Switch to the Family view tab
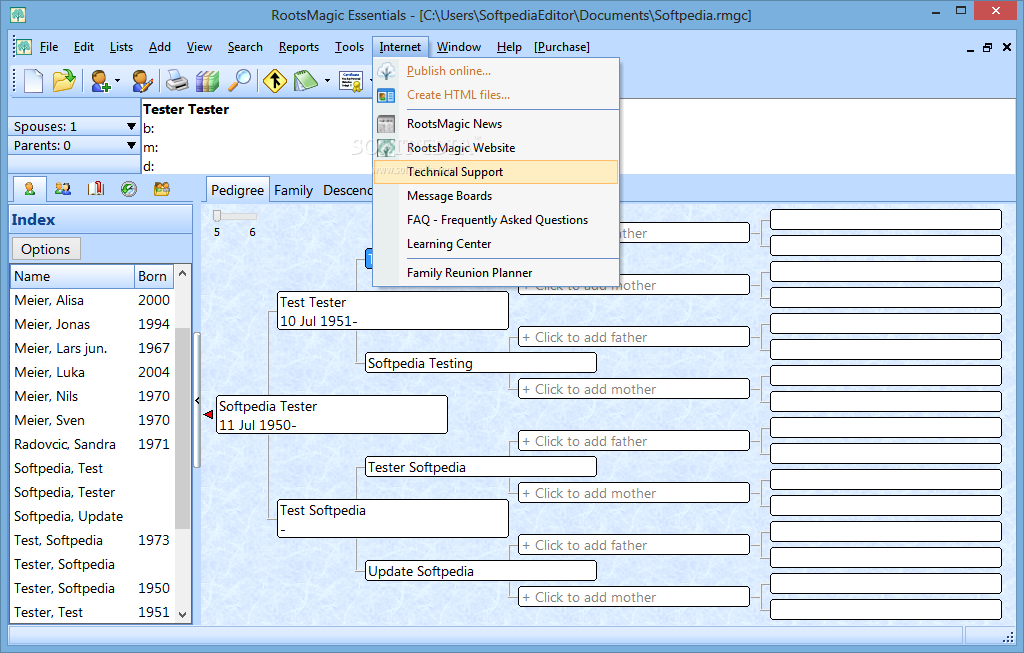The image size is (1024, 653). [293, 190]
